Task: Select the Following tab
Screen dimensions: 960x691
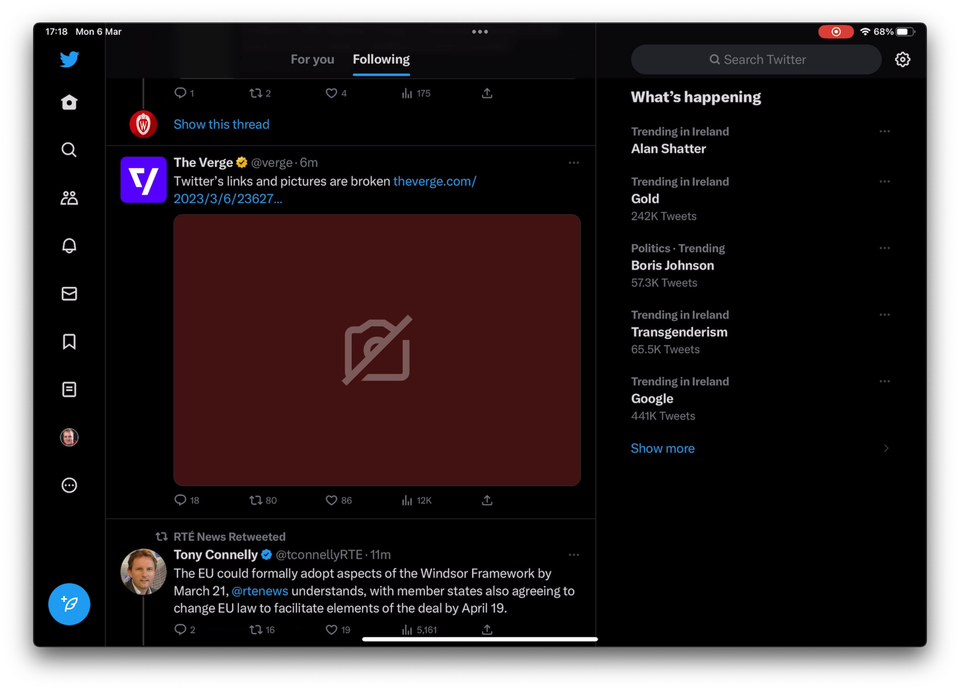Action: pos(380,59)
